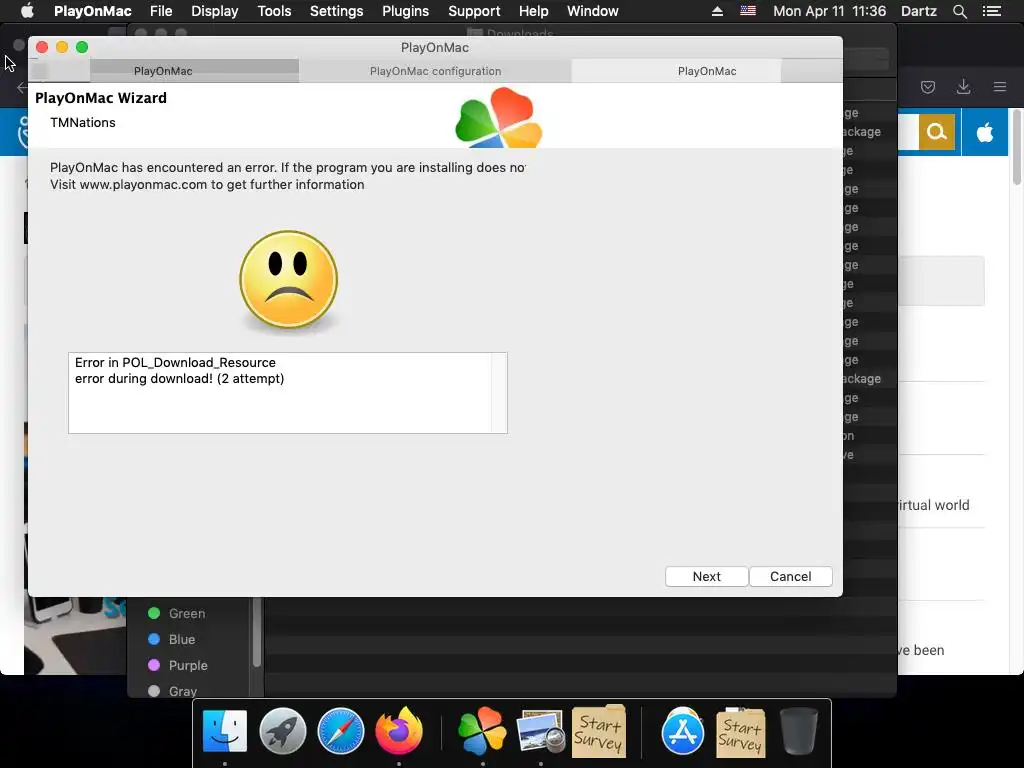Open PlayOnMac clover icon in Dock

tap(482, 731)
